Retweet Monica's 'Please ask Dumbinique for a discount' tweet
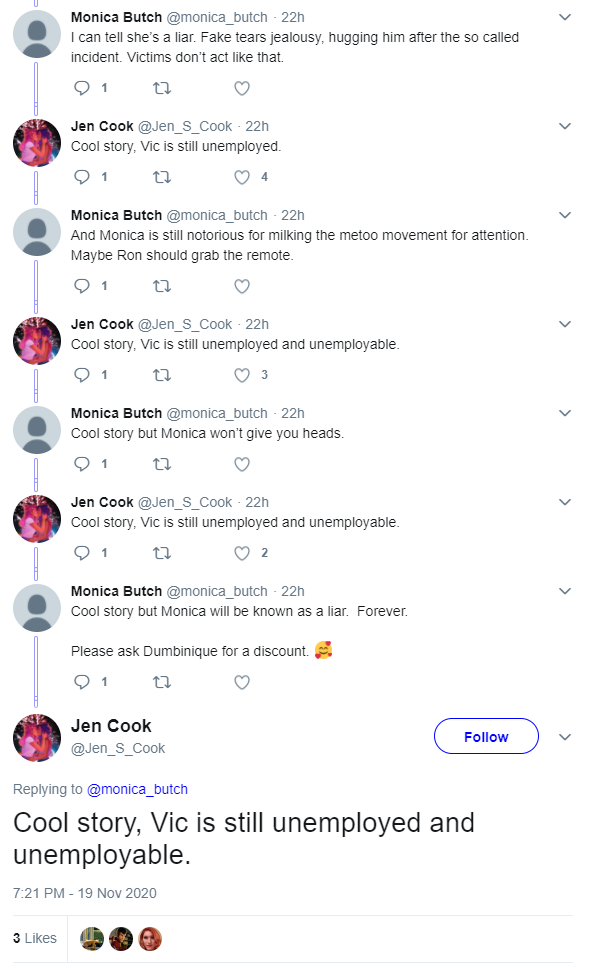Screen dimensions: 593x968 (162, 682)
